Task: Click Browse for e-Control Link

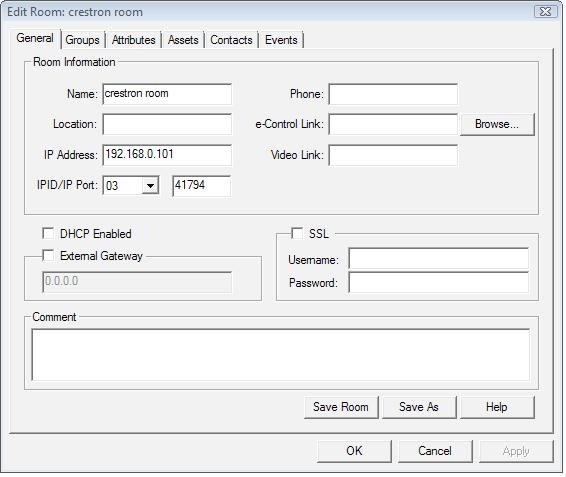Action: click(497, 124)
